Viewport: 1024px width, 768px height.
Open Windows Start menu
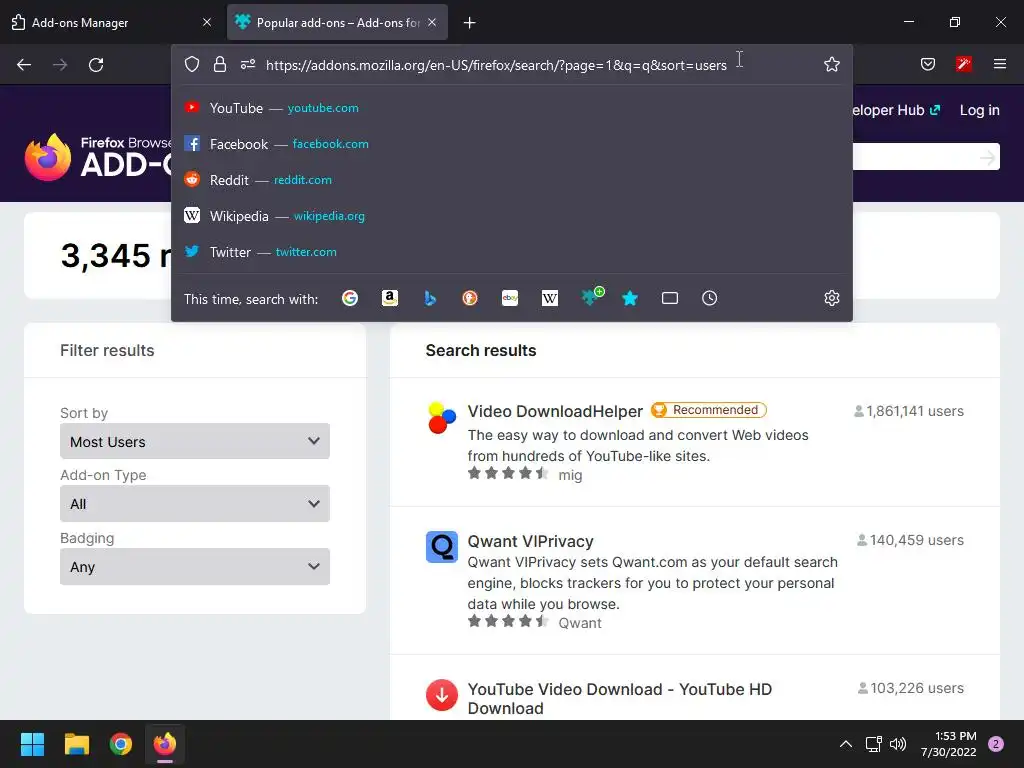coord(32,744)
